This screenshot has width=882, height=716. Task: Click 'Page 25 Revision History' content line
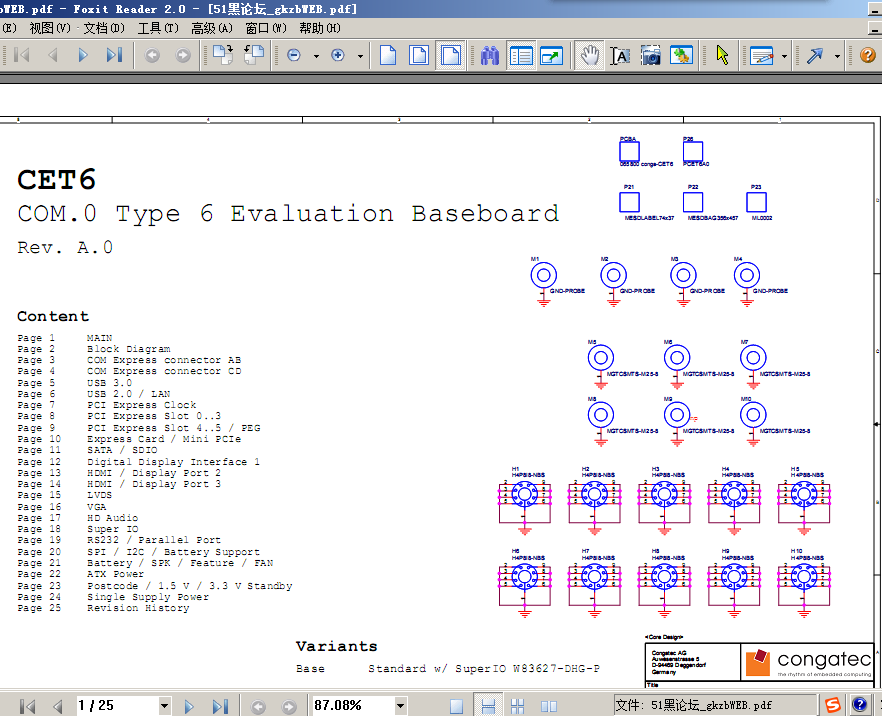click(104, 608)
